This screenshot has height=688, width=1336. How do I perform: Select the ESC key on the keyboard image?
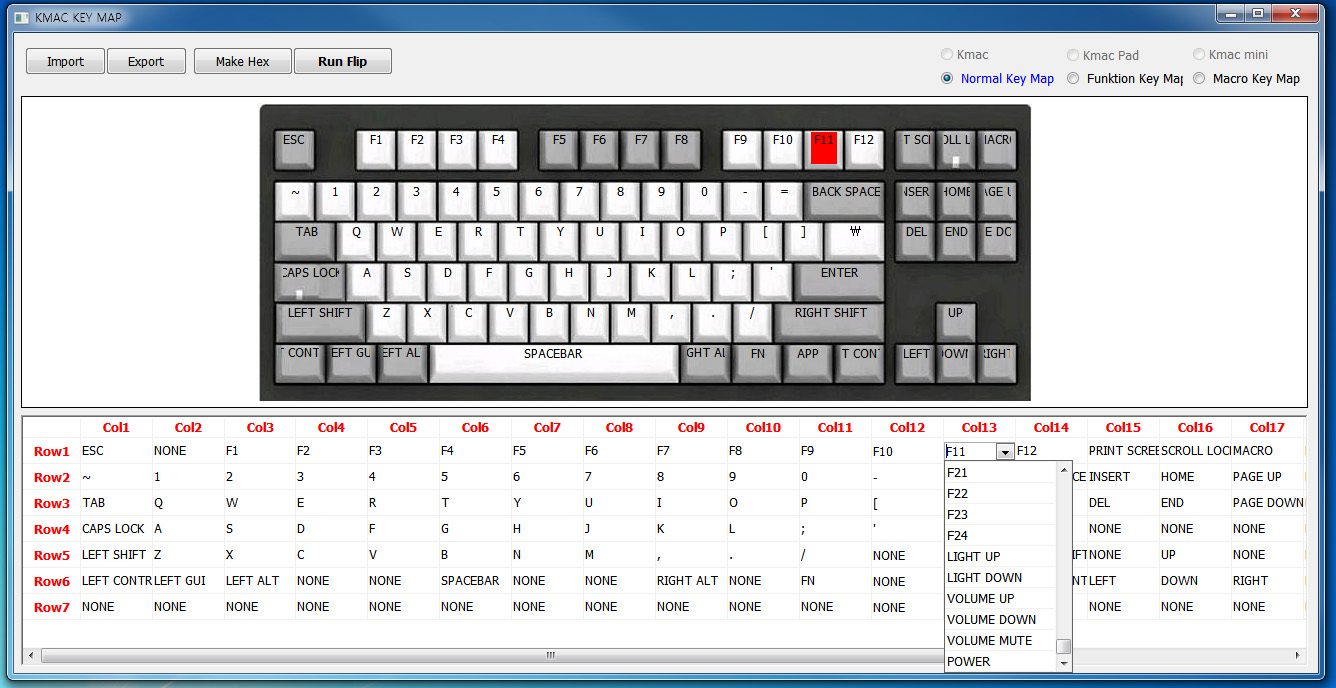click(294, 149)
